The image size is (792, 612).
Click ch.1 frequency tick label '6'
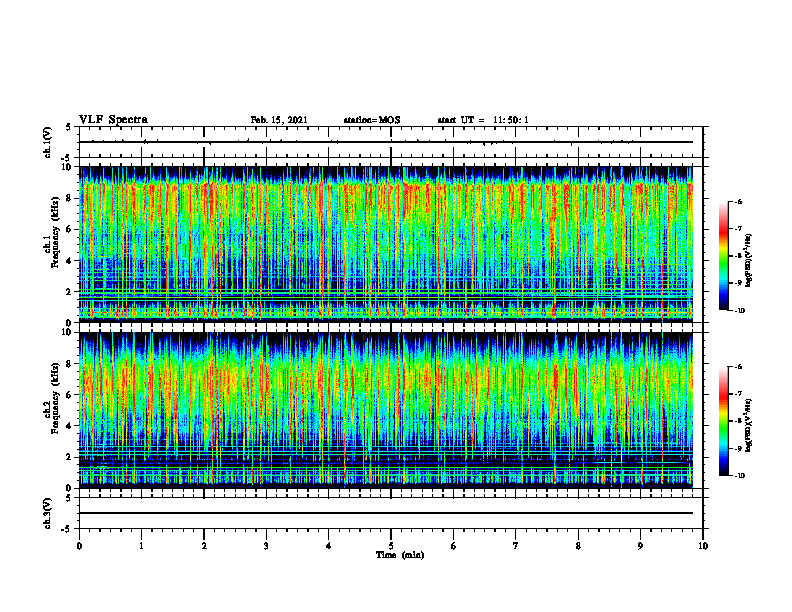(69, 229)
